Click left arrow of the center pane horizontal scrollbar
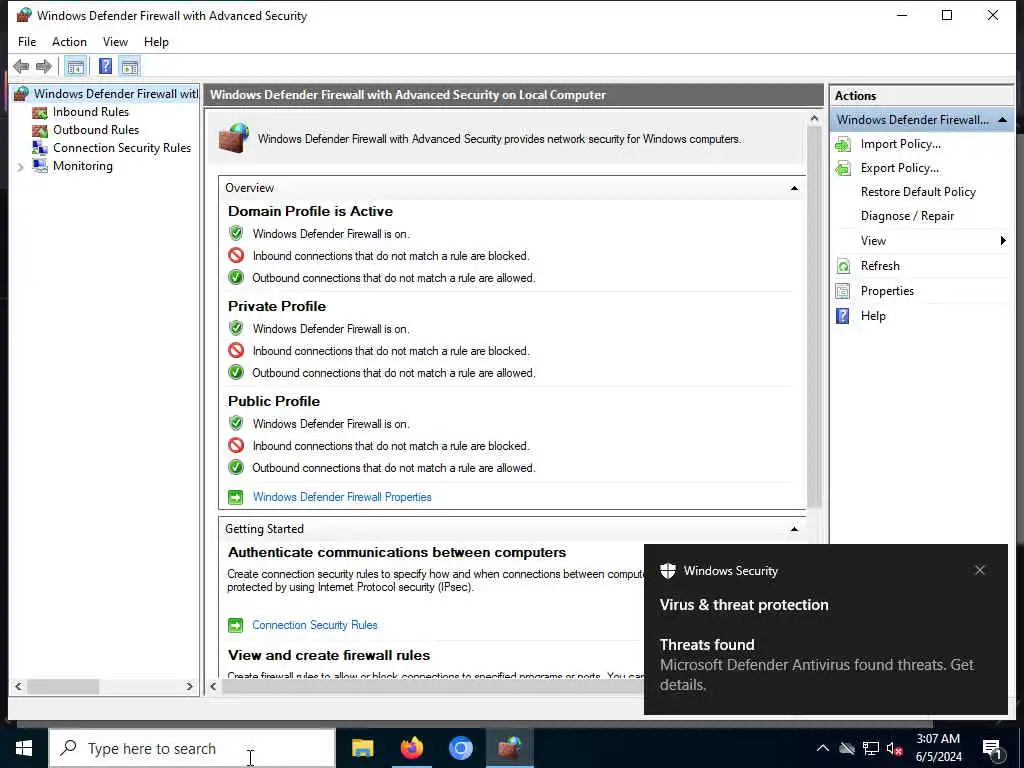The width and height of the screenshot is (1024, 768). pyautogui.click(x=213, y=686)
